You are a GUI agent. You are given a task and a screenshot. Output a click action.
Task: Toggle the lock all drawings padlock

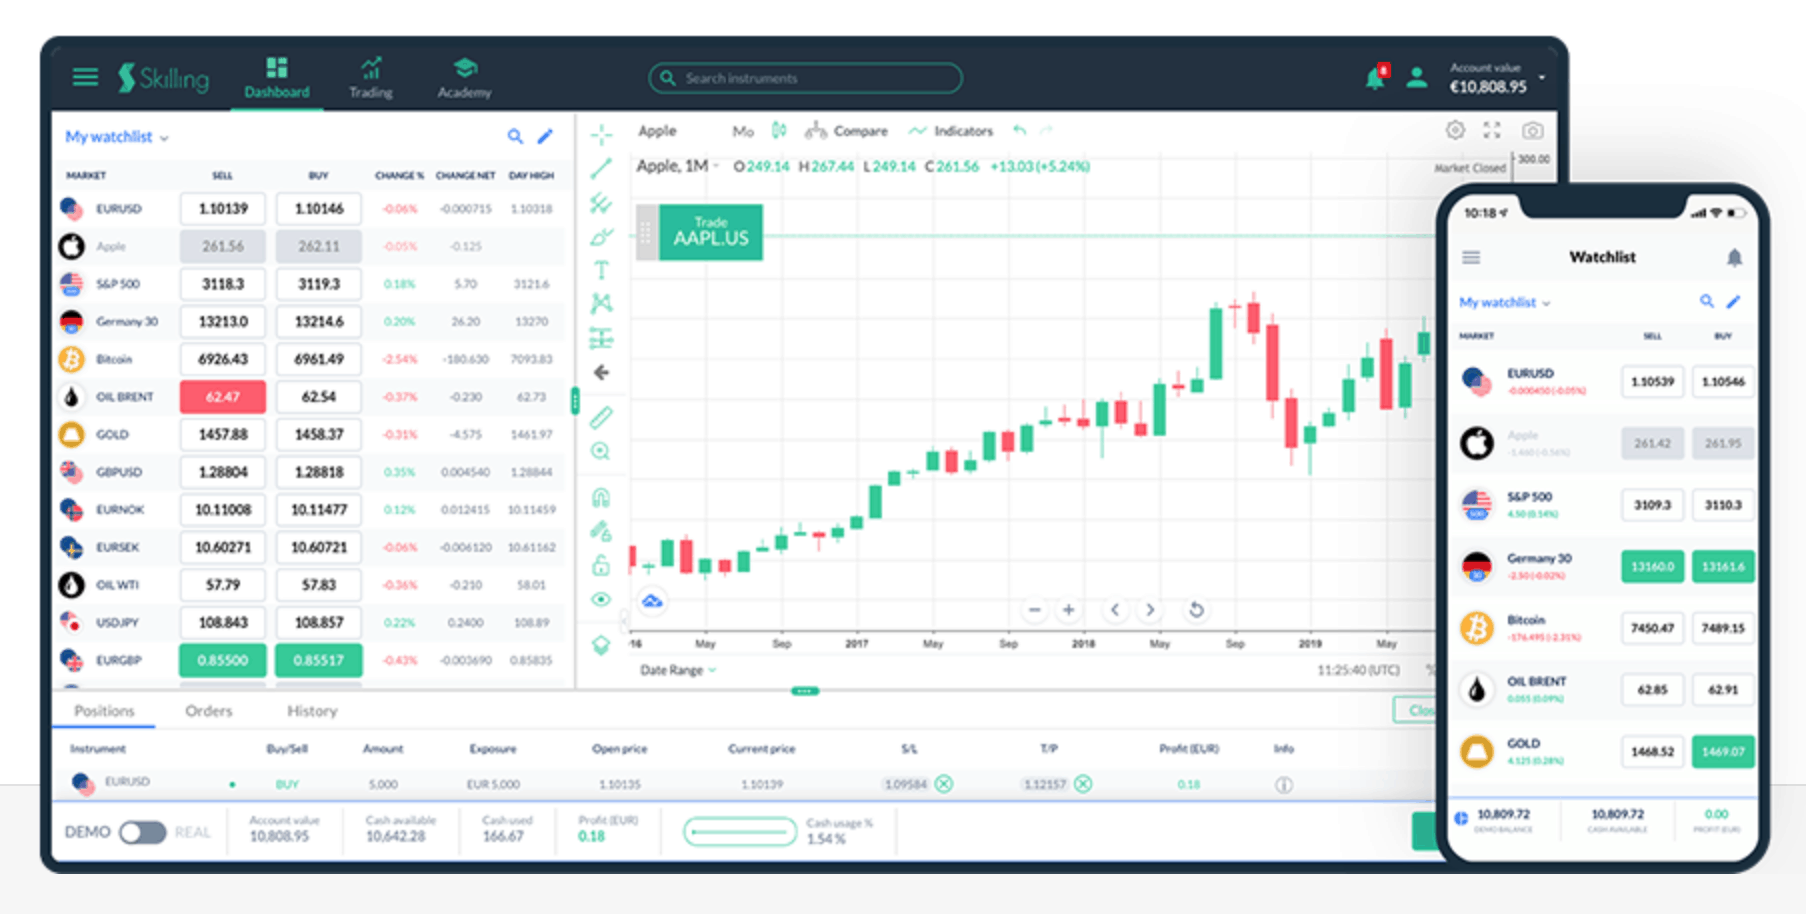601,565
